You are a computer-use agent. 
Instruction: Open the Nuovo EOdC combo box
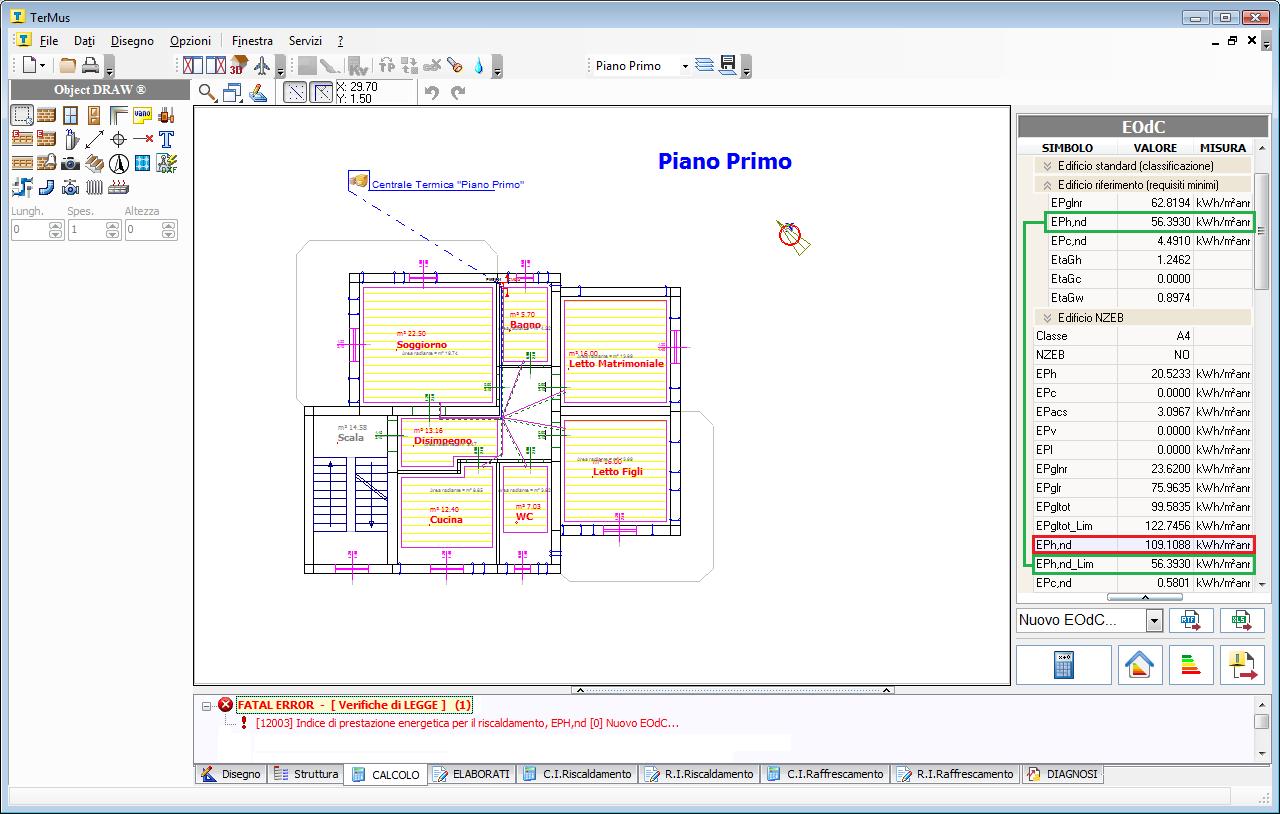(1154, 621)
